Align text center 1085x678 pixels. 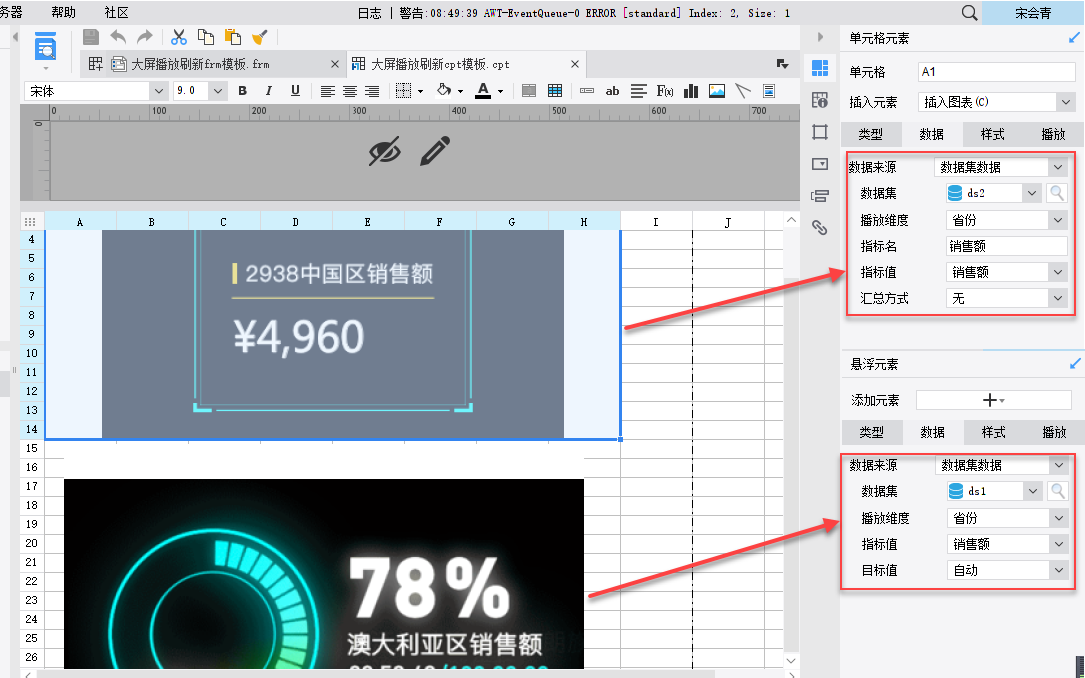(x=350, y=91)
